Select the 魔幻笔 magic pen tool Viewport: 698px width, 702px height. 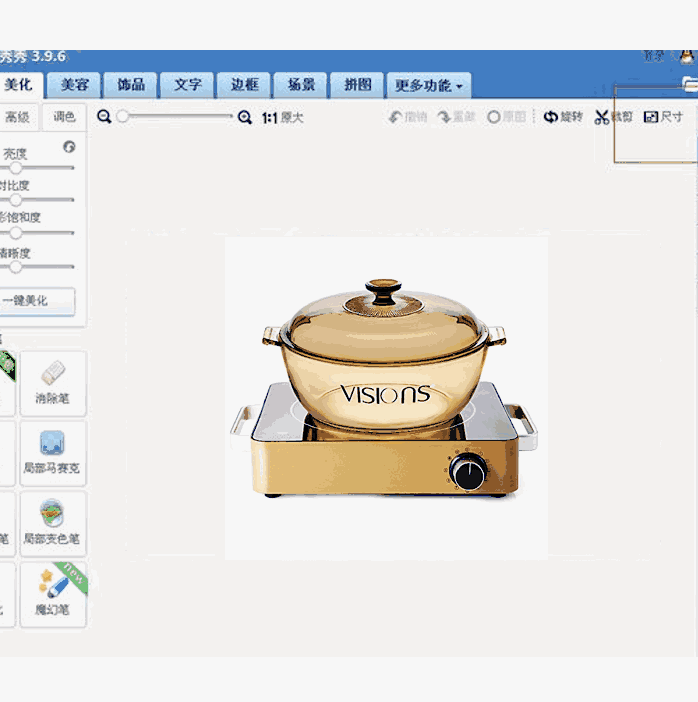pyautogui.click(x=52, y=593)
